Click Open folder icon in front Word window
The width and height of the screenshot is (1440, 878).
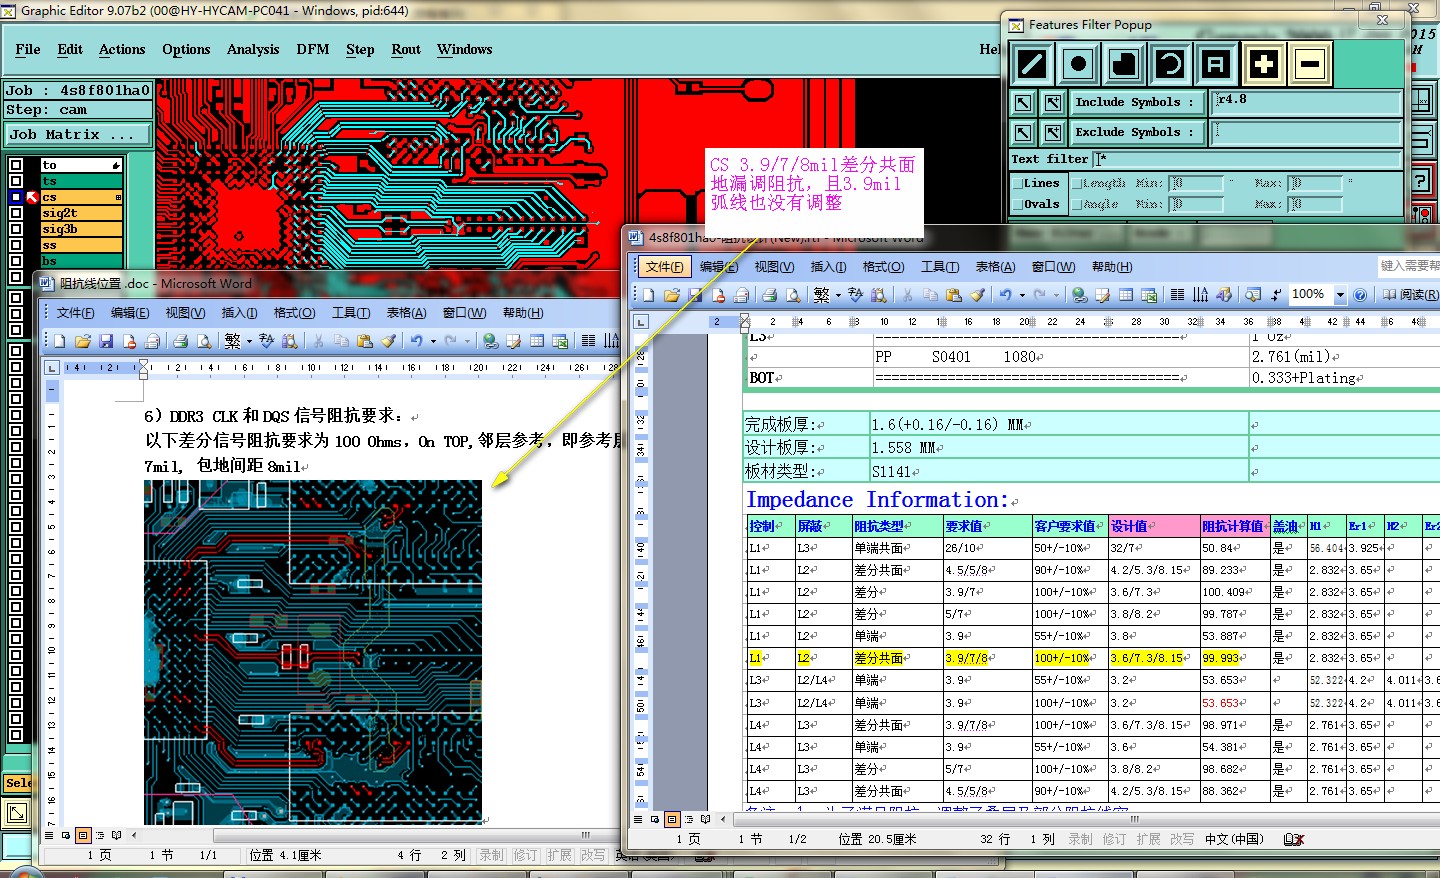pos(671,295)
